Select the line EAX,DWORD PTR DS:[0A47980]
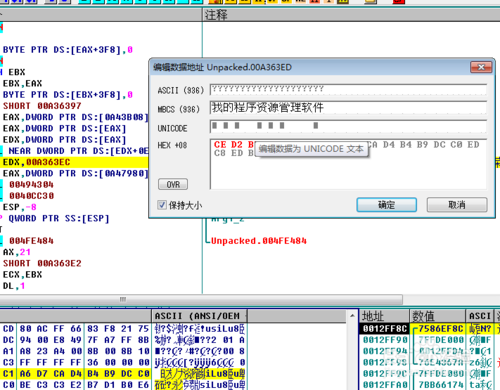This screenshot has width=500, height=390. 75,174
